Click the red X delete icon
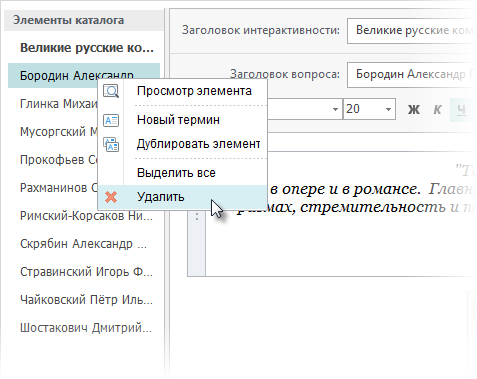The image size is (477, 379). tap(111, 197)
